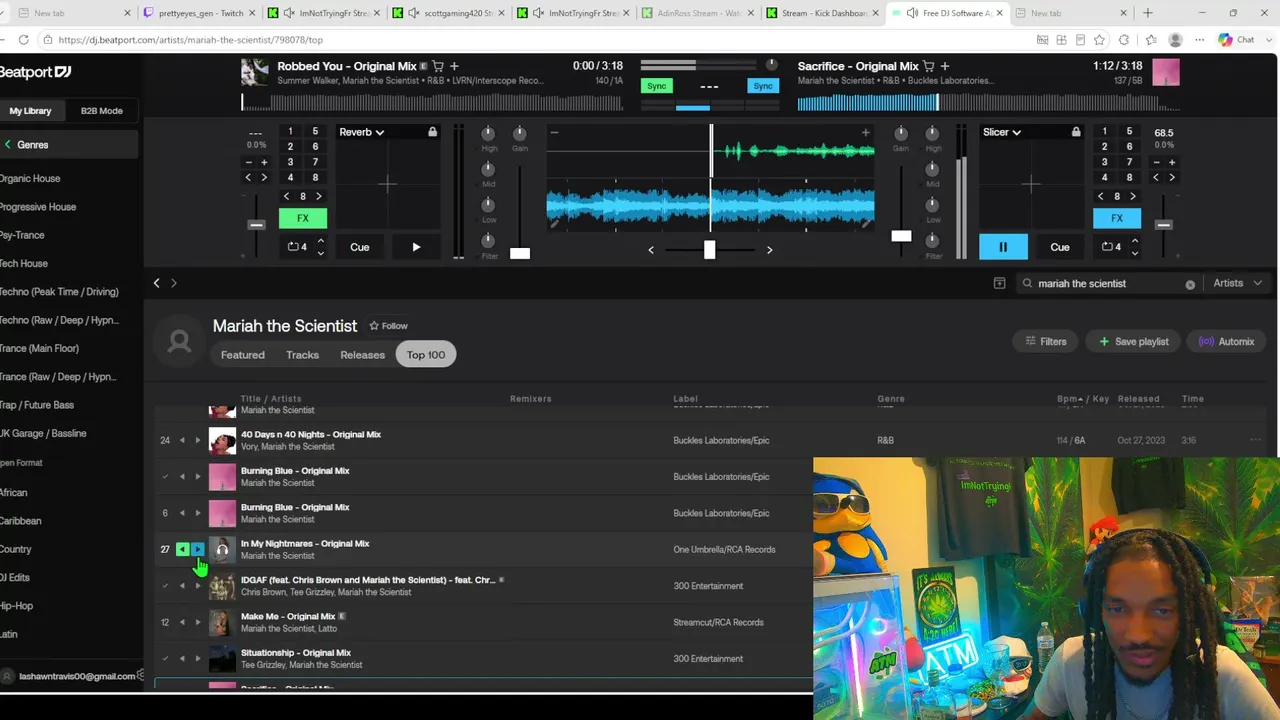Decrease the right deck beat value 8
Screen dimensions: 1280x720
[x=1101, y=196]
